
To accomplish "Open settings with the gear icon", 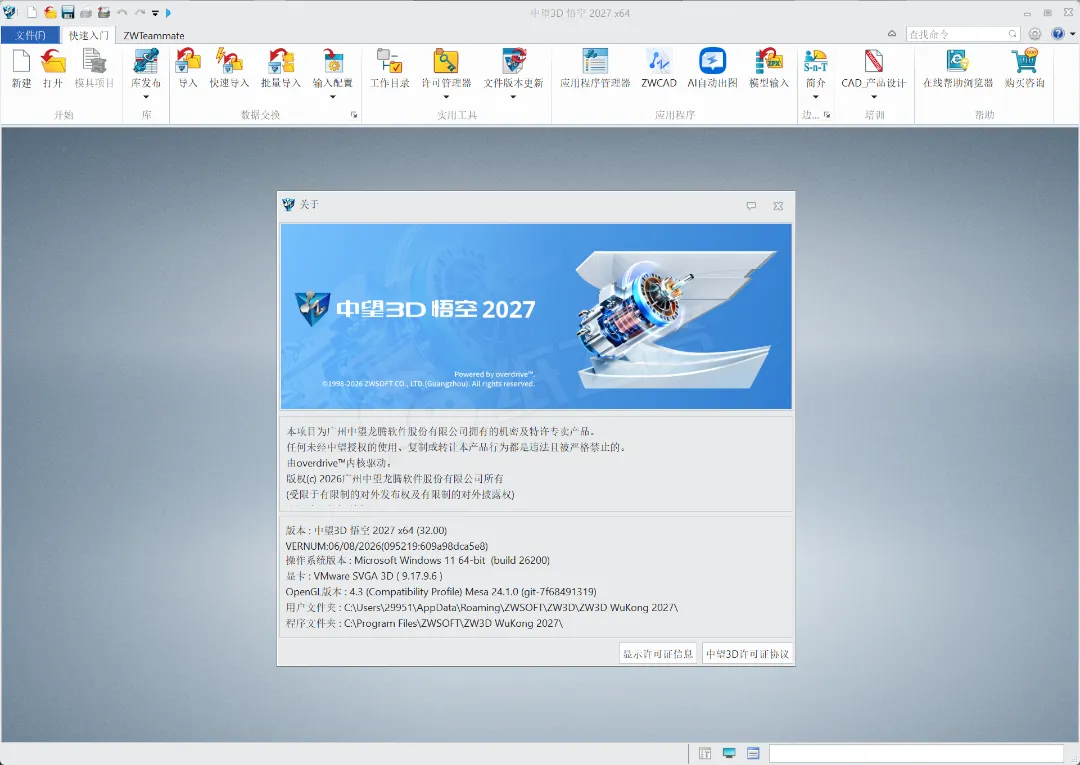I will pos(1035,34).
